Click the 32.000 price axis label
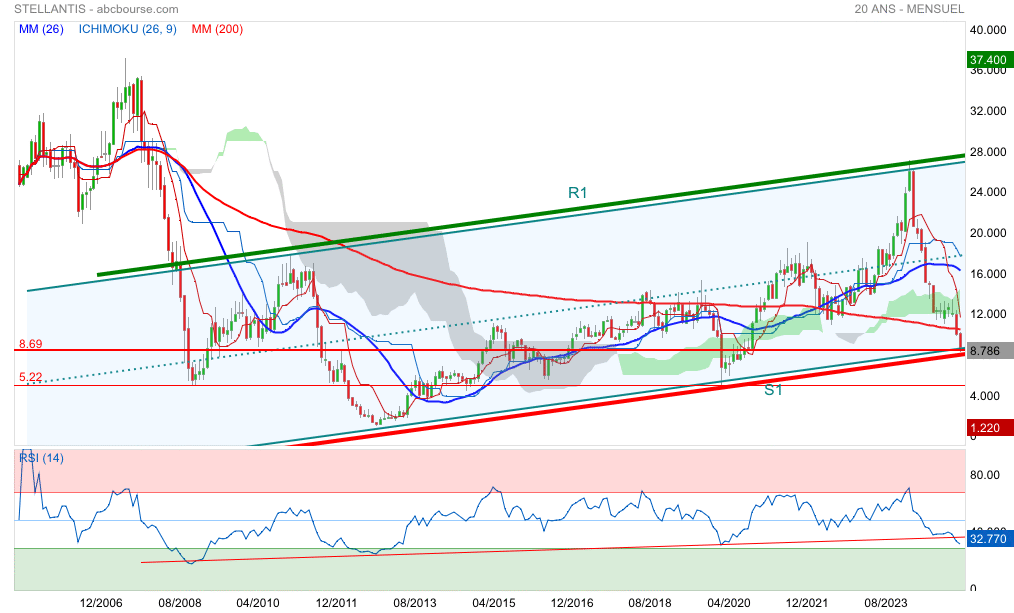Screen dimensions: 1014x613 988,111
